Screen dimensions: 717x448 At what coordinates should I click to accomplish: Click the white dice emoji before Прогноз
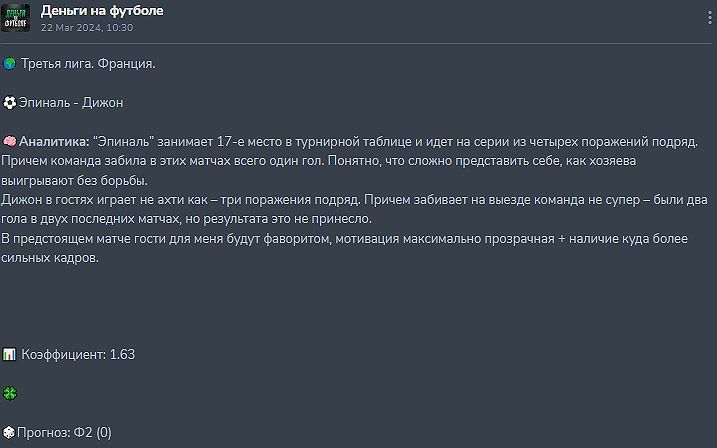(x=9, y=432)
